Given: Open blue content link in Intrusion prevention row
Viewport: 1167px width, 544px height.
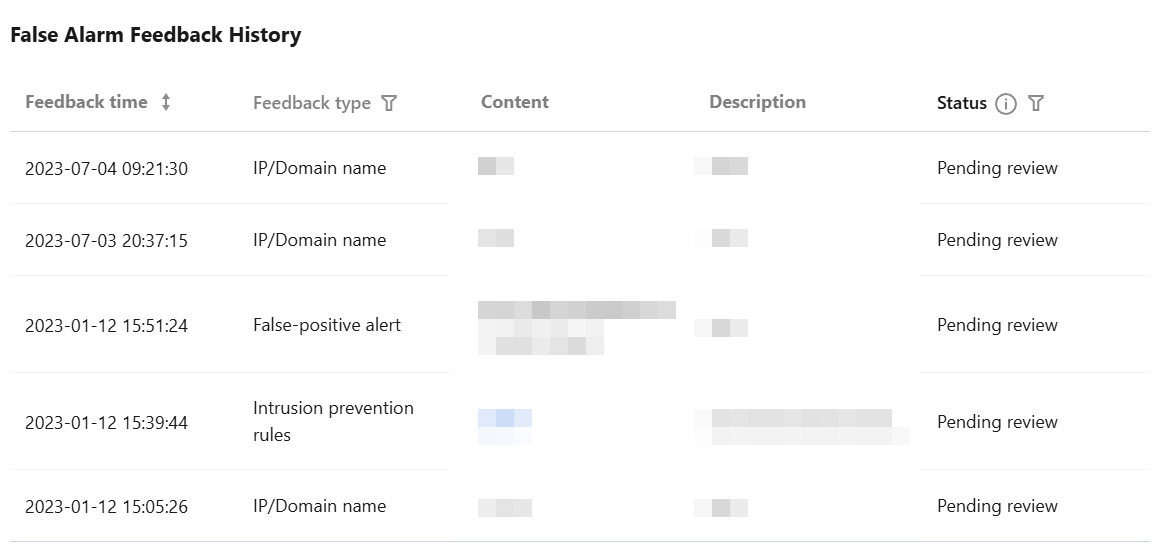Looking at the screenshot, I should (505, 420).
